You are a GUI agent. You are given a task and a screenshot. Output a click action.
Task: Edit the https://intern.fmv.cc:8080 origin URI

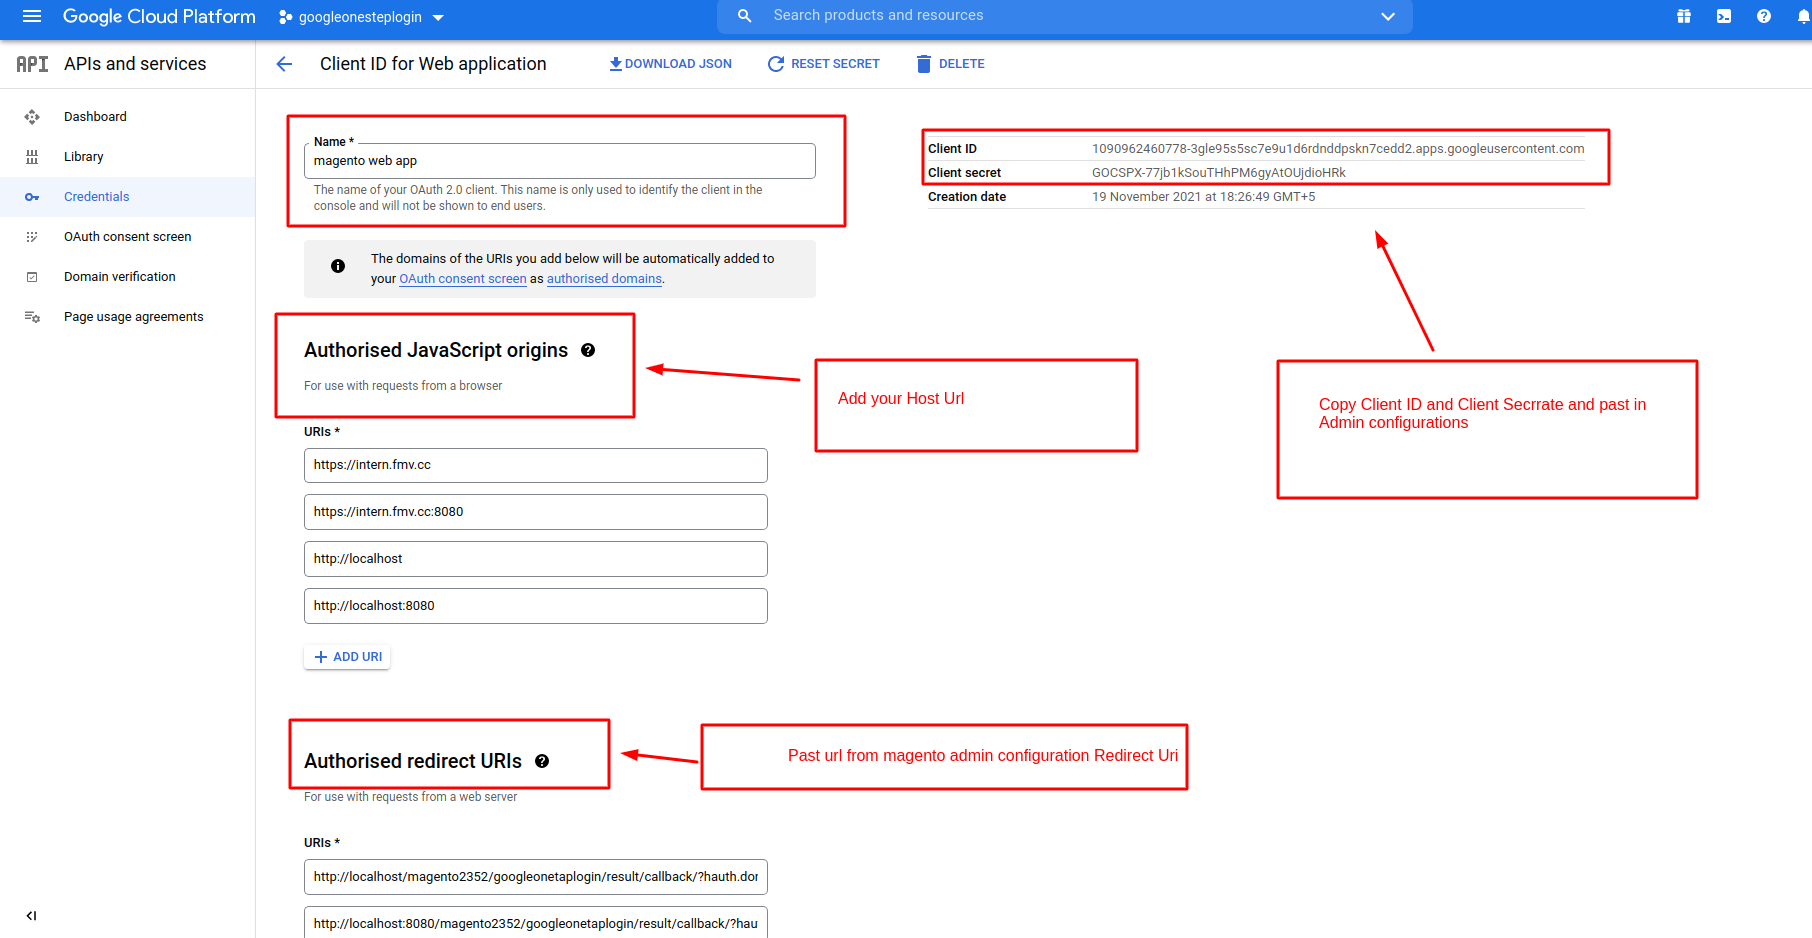[536, 512]
